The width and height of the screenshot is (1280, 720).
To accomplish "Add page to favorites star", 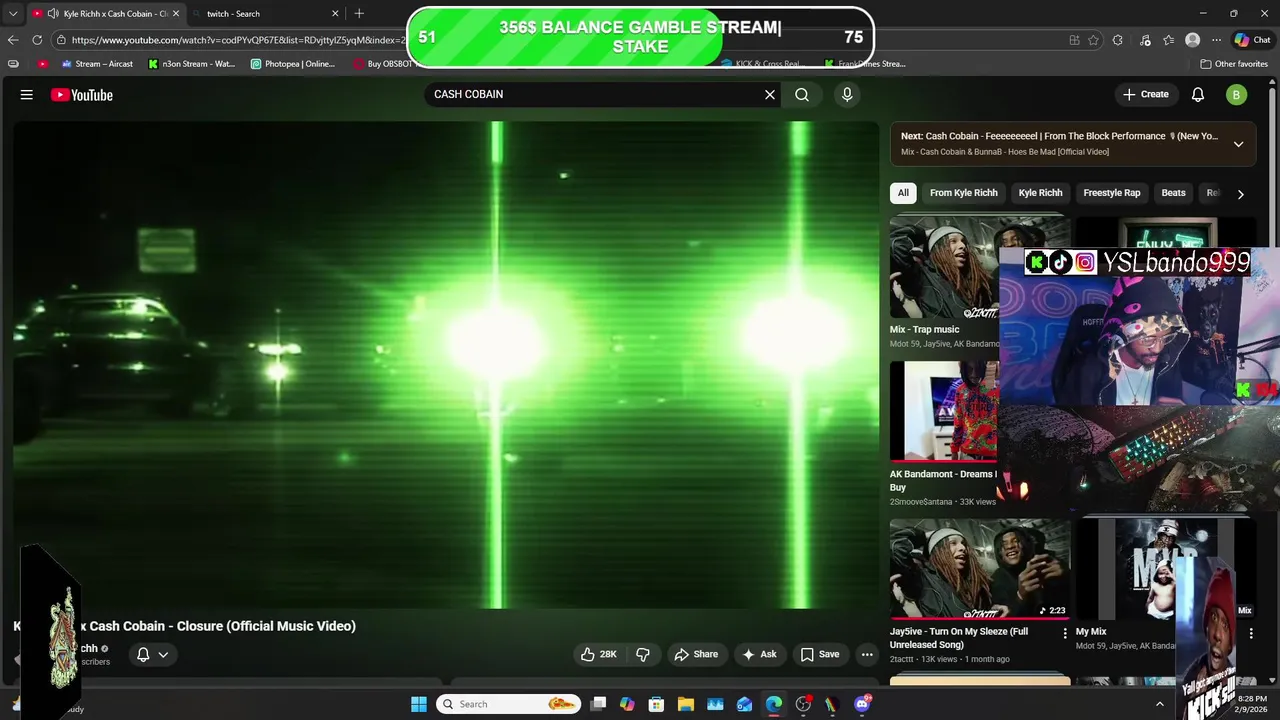I will [1094, 40].
